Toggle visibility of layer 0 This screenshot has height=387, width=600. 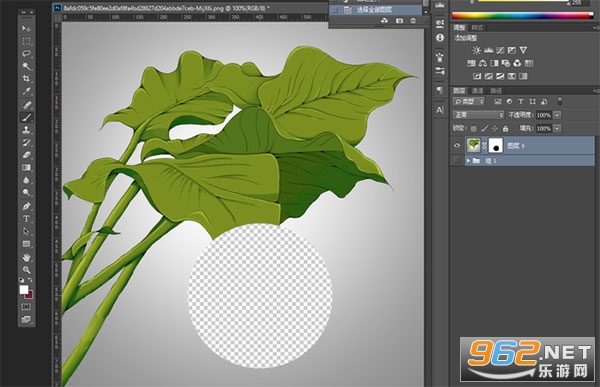click(457, 146)
